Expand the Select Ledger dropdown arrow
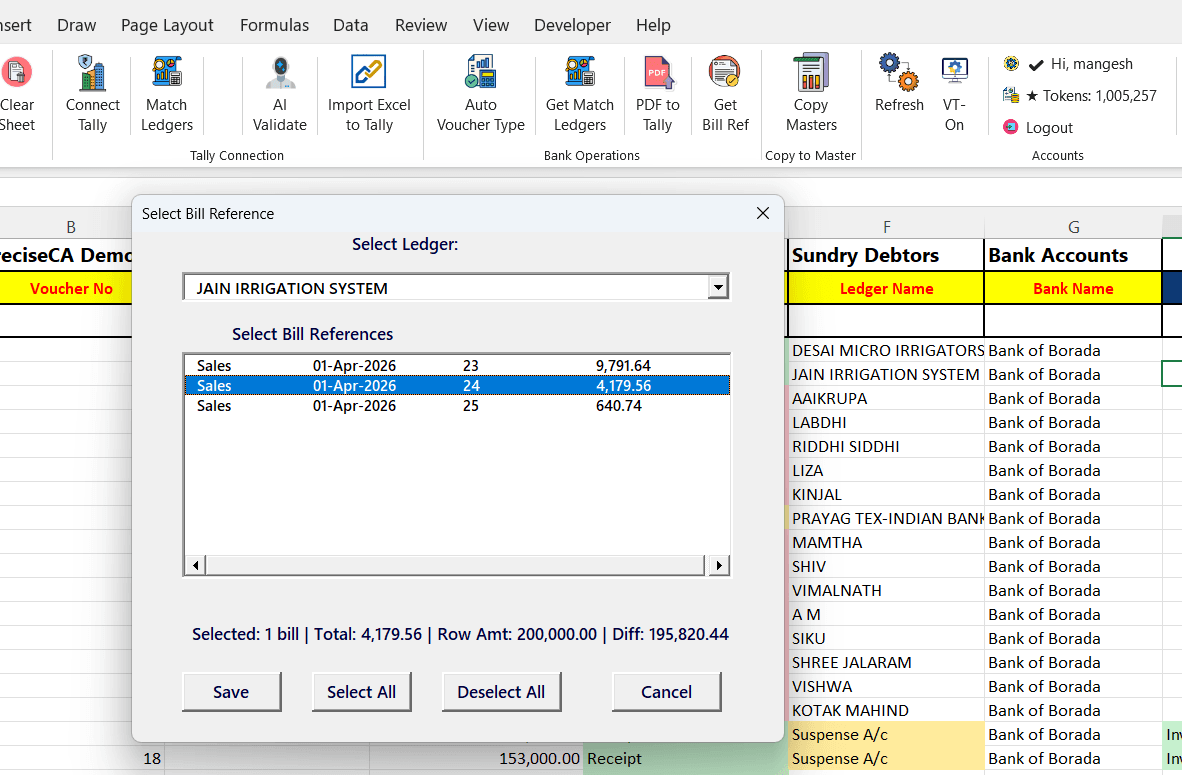Viewport: 1182px width, 775px height. pyautogui.click(x=718, y=287)
